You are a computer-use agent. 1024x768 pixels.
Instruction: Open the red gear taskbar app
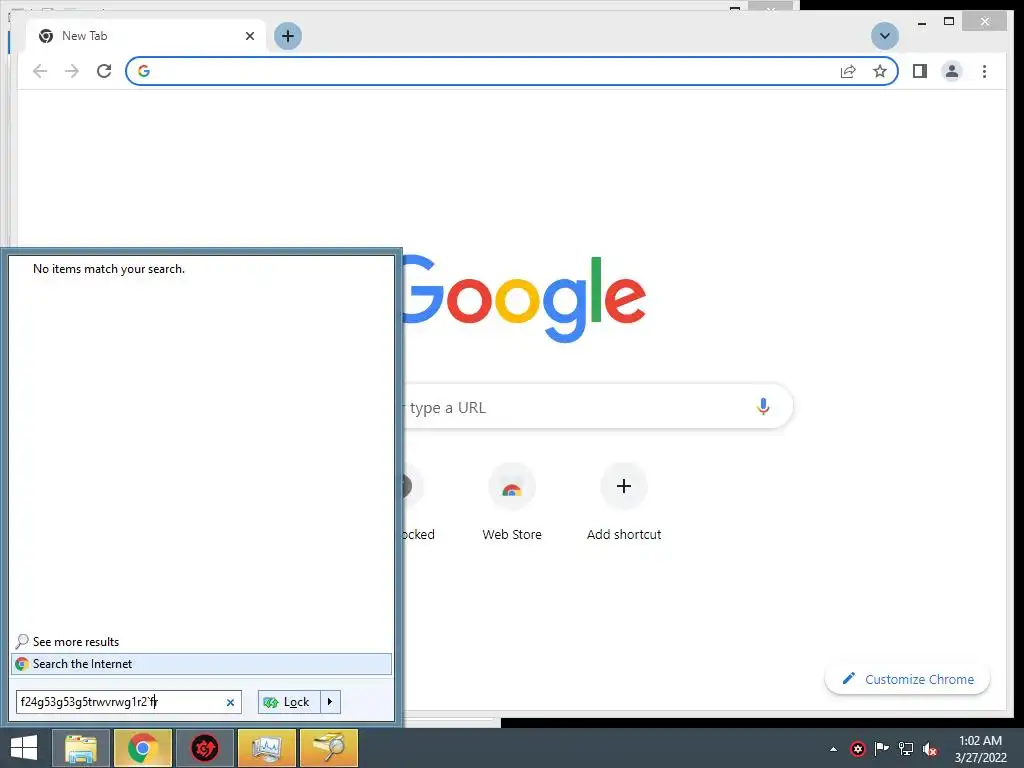pyautogui.click(x=204, y=748)
